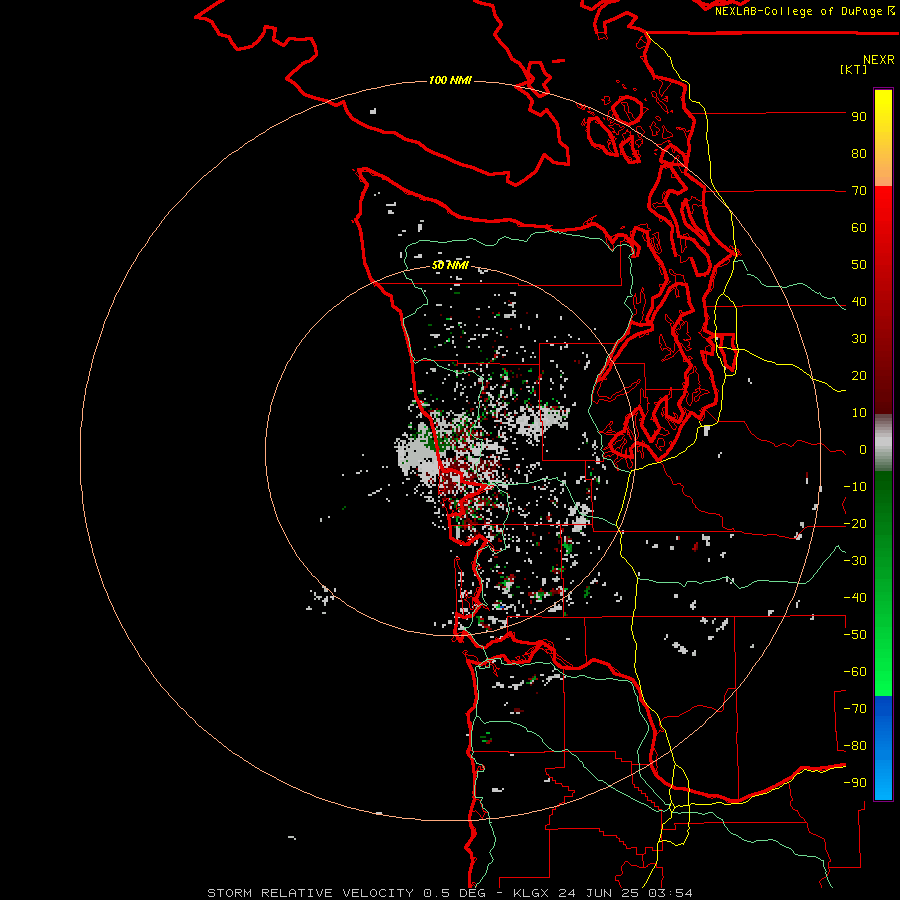The image size is (900, 900).
Task: Click the -50 value on the velocity scale
Action: [855, 635]
